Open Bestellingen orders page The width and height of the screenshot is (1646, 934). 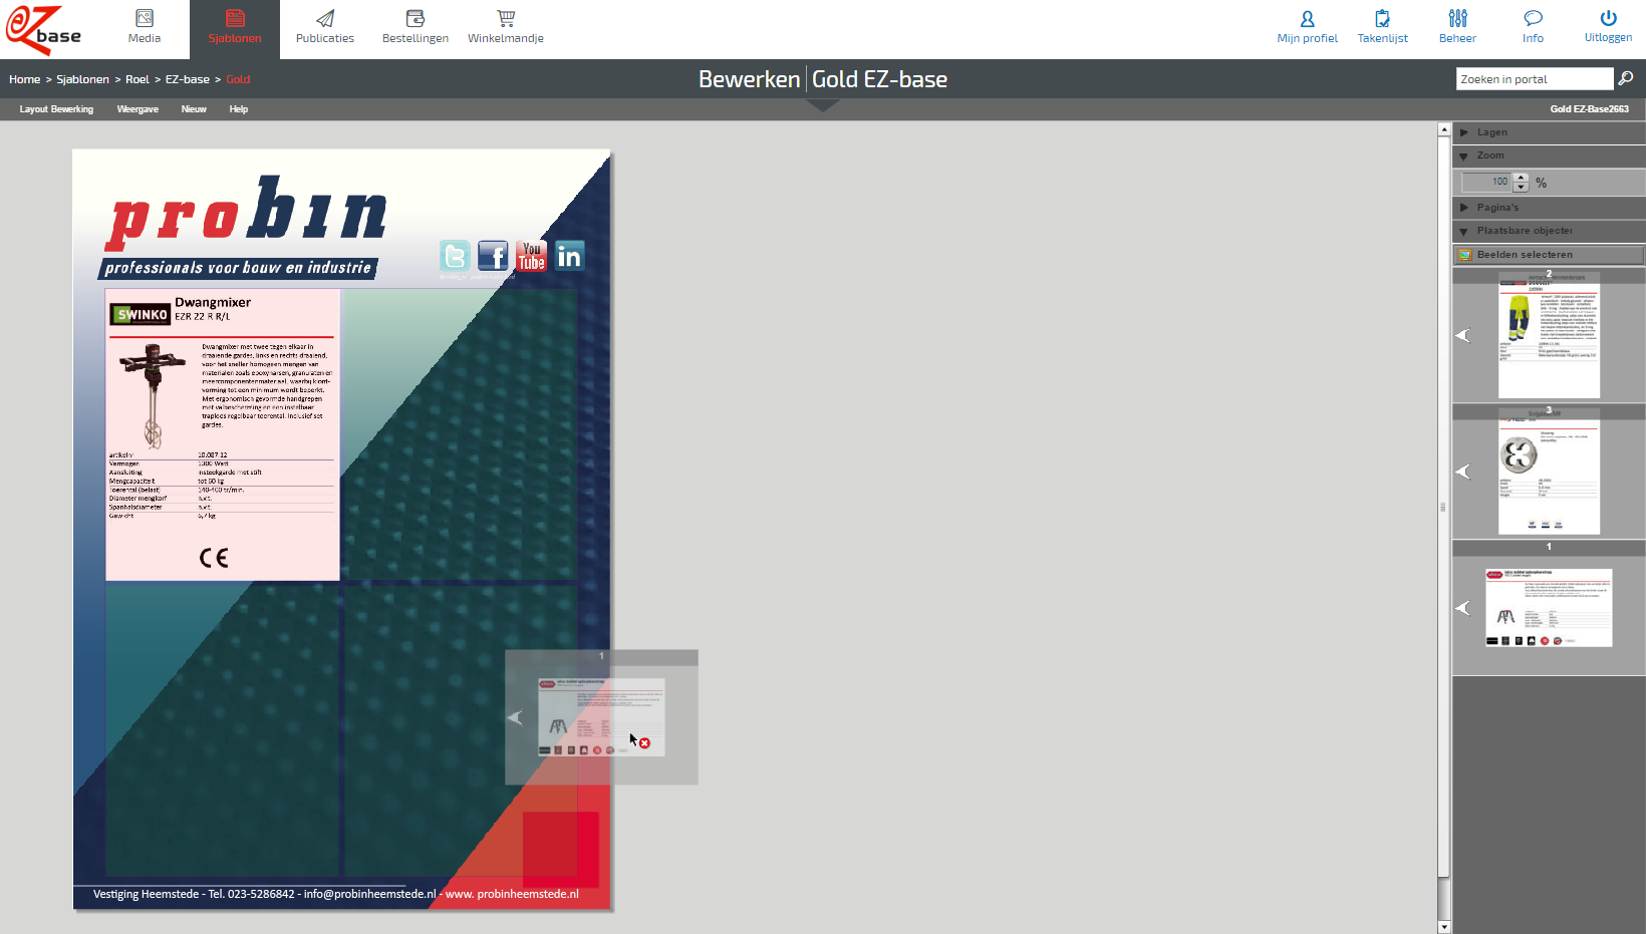click(415, 27)
